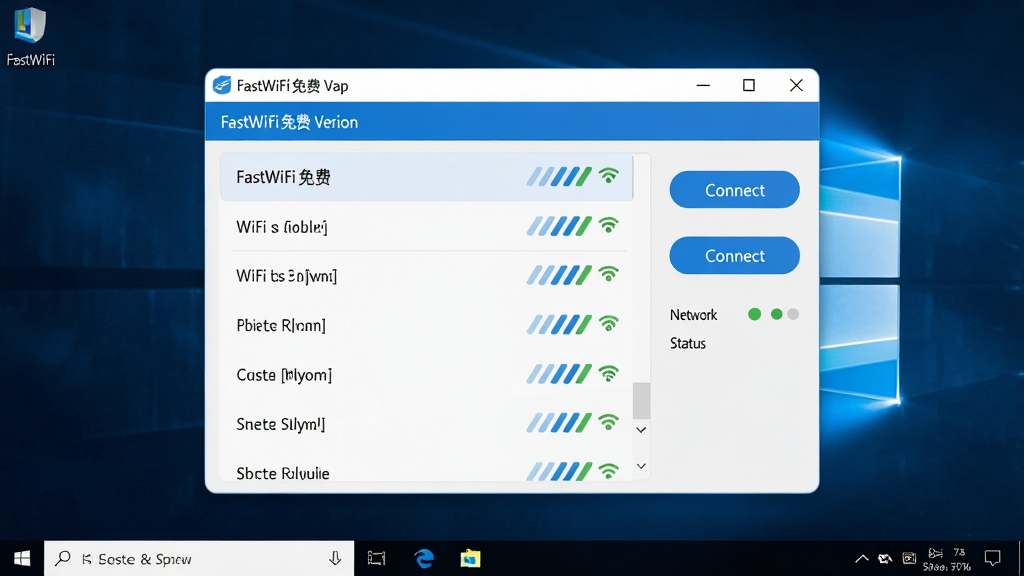Select the WiFi s fioble network
The height and width of the screenshot is (576, 1024).
[426, 227]
